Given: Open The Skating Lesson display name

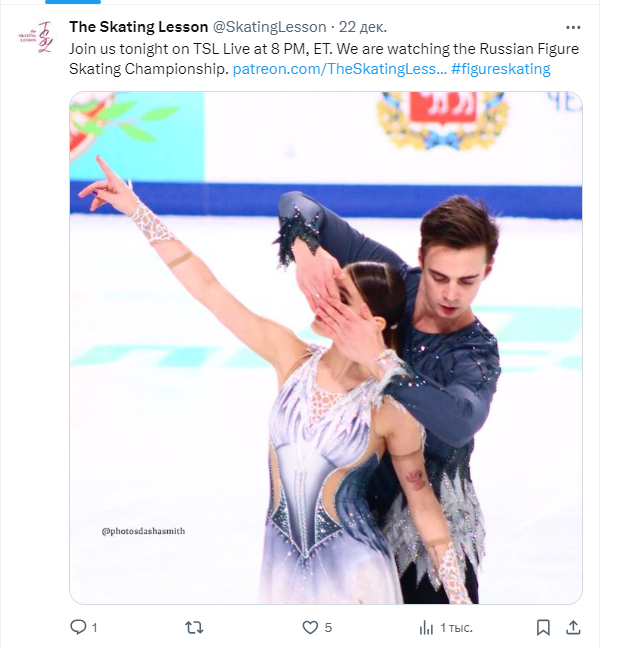Looking at the screenshot, I should point(139,27).
